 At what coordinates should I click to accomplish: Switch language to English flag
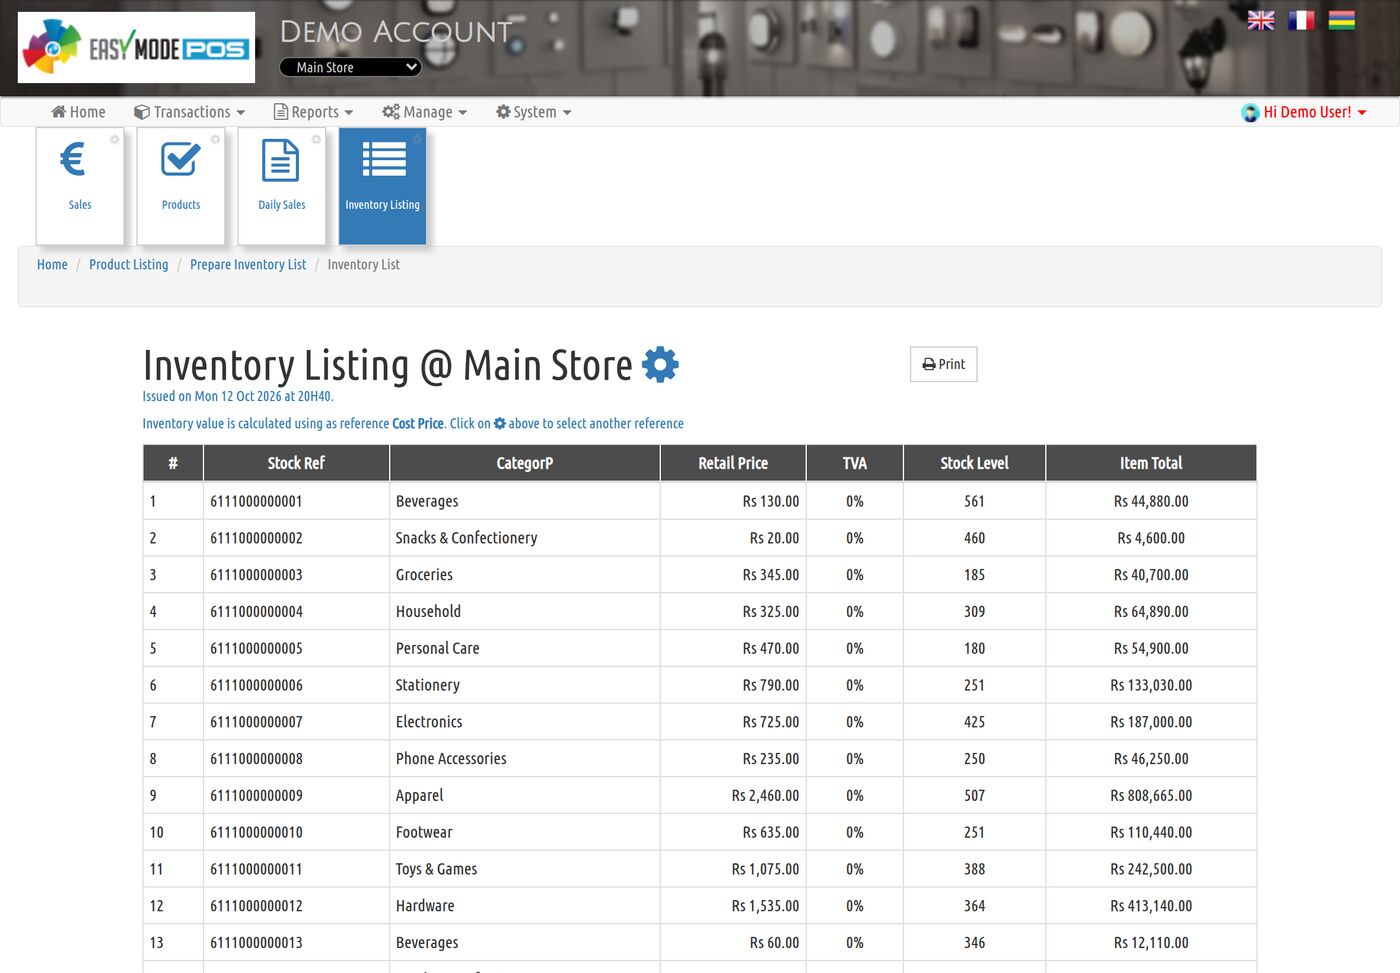tap(1261, 20)
